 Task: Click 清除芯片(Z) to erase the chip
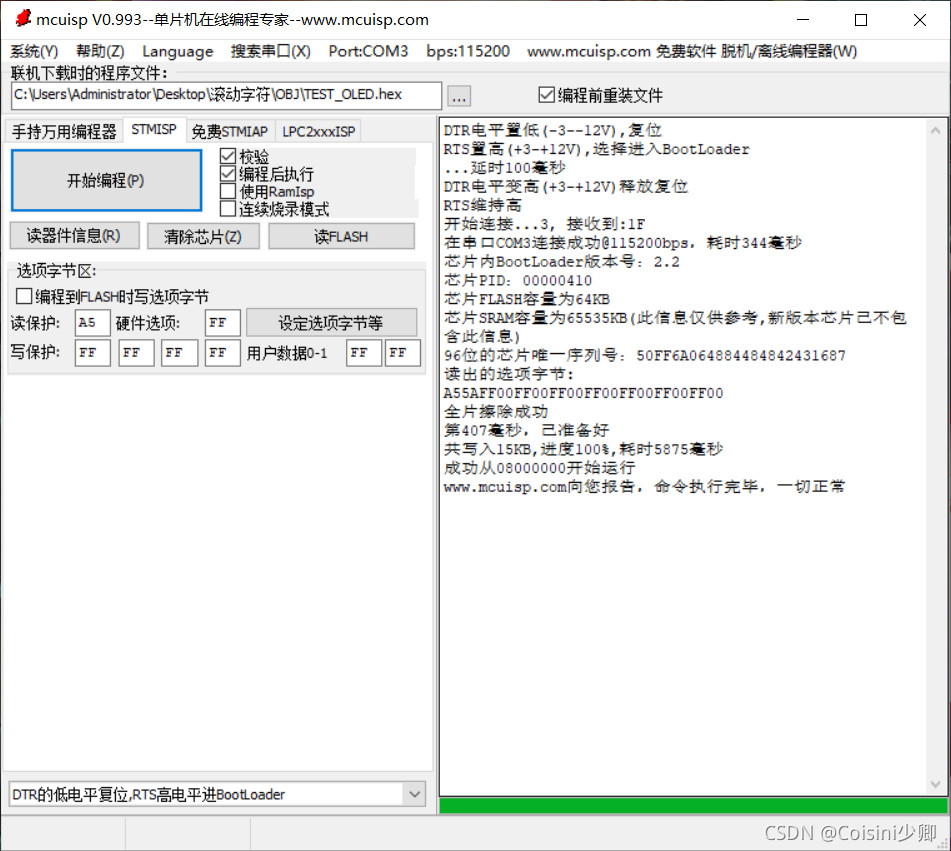point(203,235)
